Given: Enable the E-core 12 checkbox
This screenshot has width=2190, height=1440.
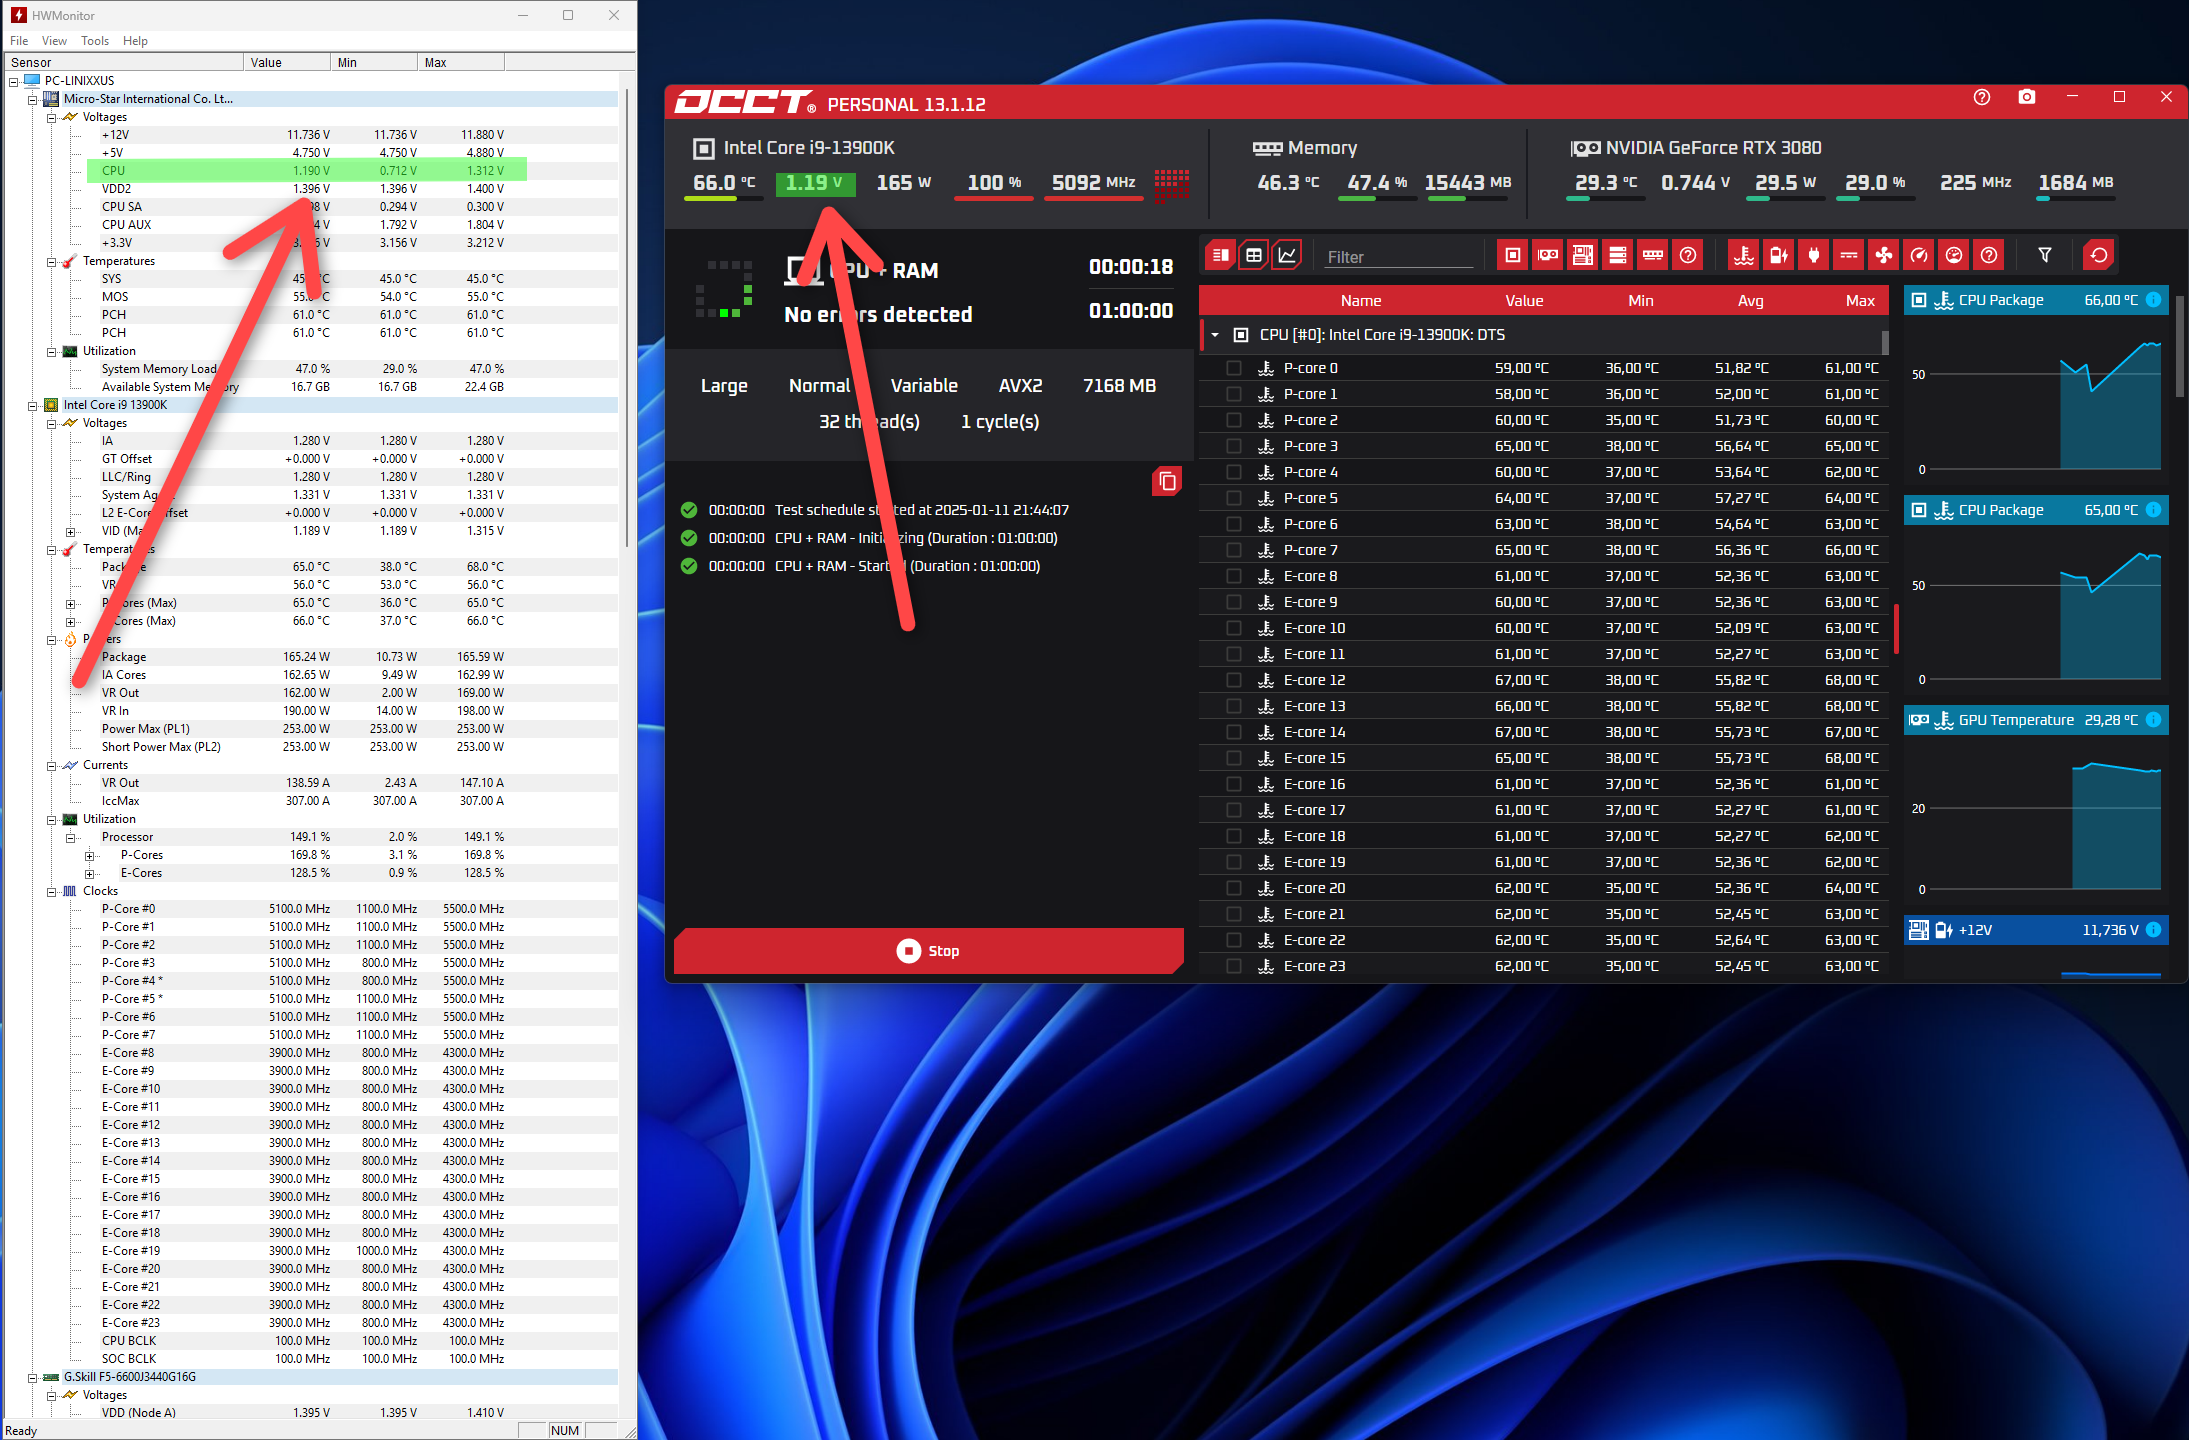Looking at the screenshot, I should click(1234, 680).
